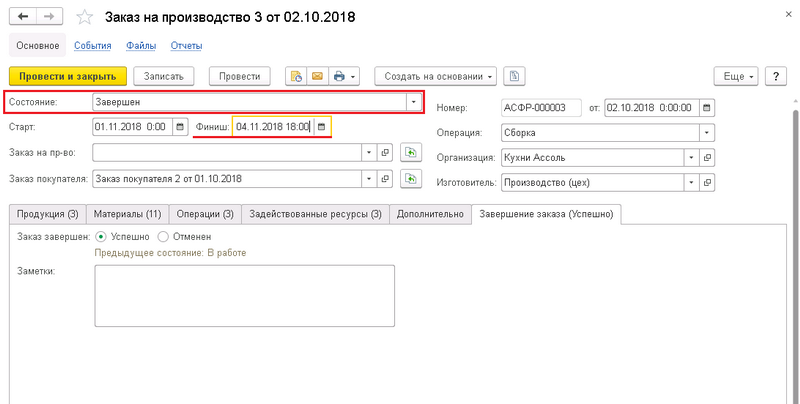Viewport: 800px width, 404px height.
Task: Open calendar picker for Старт date
Action: pyautogui.click(x=180, y=127)
